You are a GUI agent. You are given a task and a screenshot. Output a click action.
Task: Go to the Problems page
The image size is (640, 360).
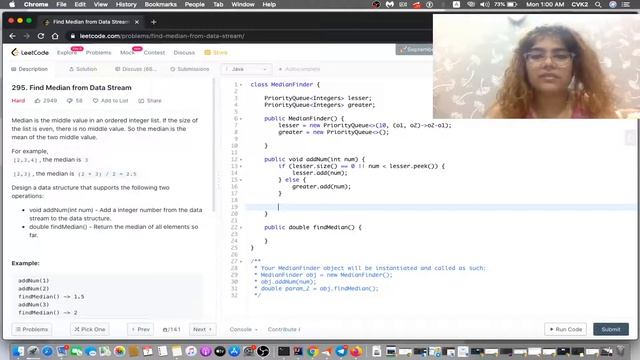click(98, 53)
